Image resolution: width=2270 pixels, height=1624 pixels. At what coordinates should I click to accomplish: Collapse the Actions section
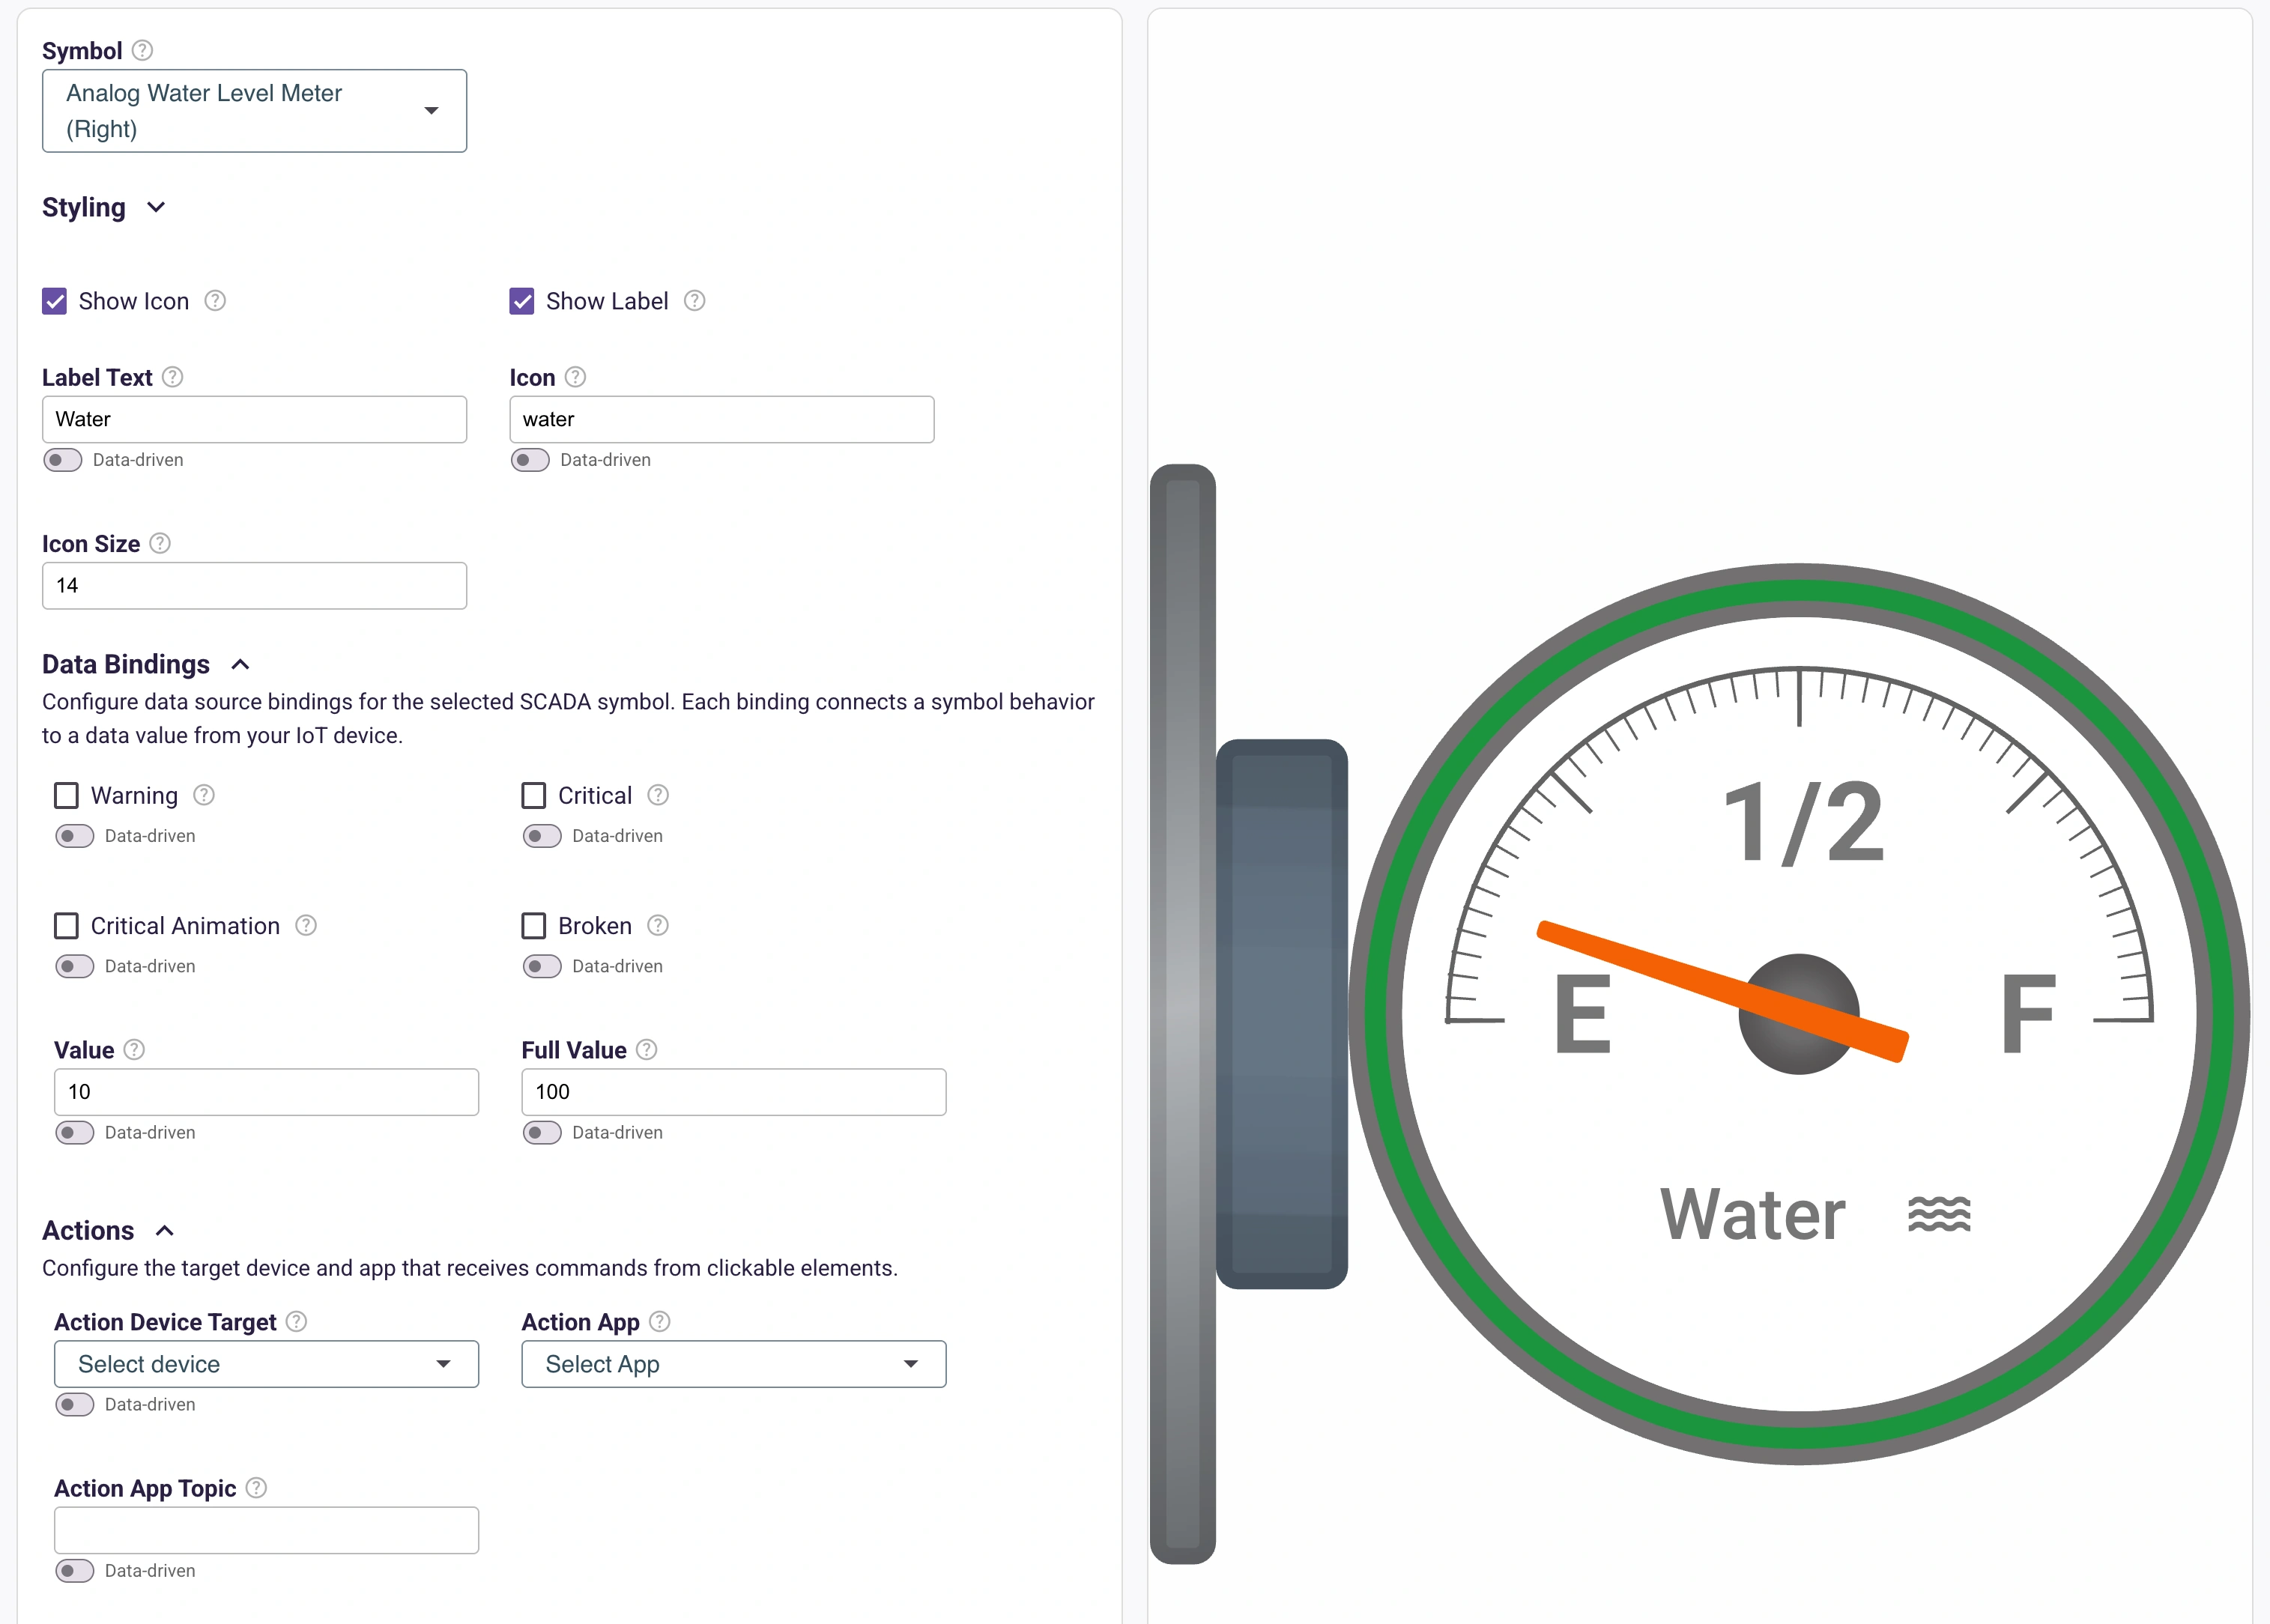(165, 1230)
